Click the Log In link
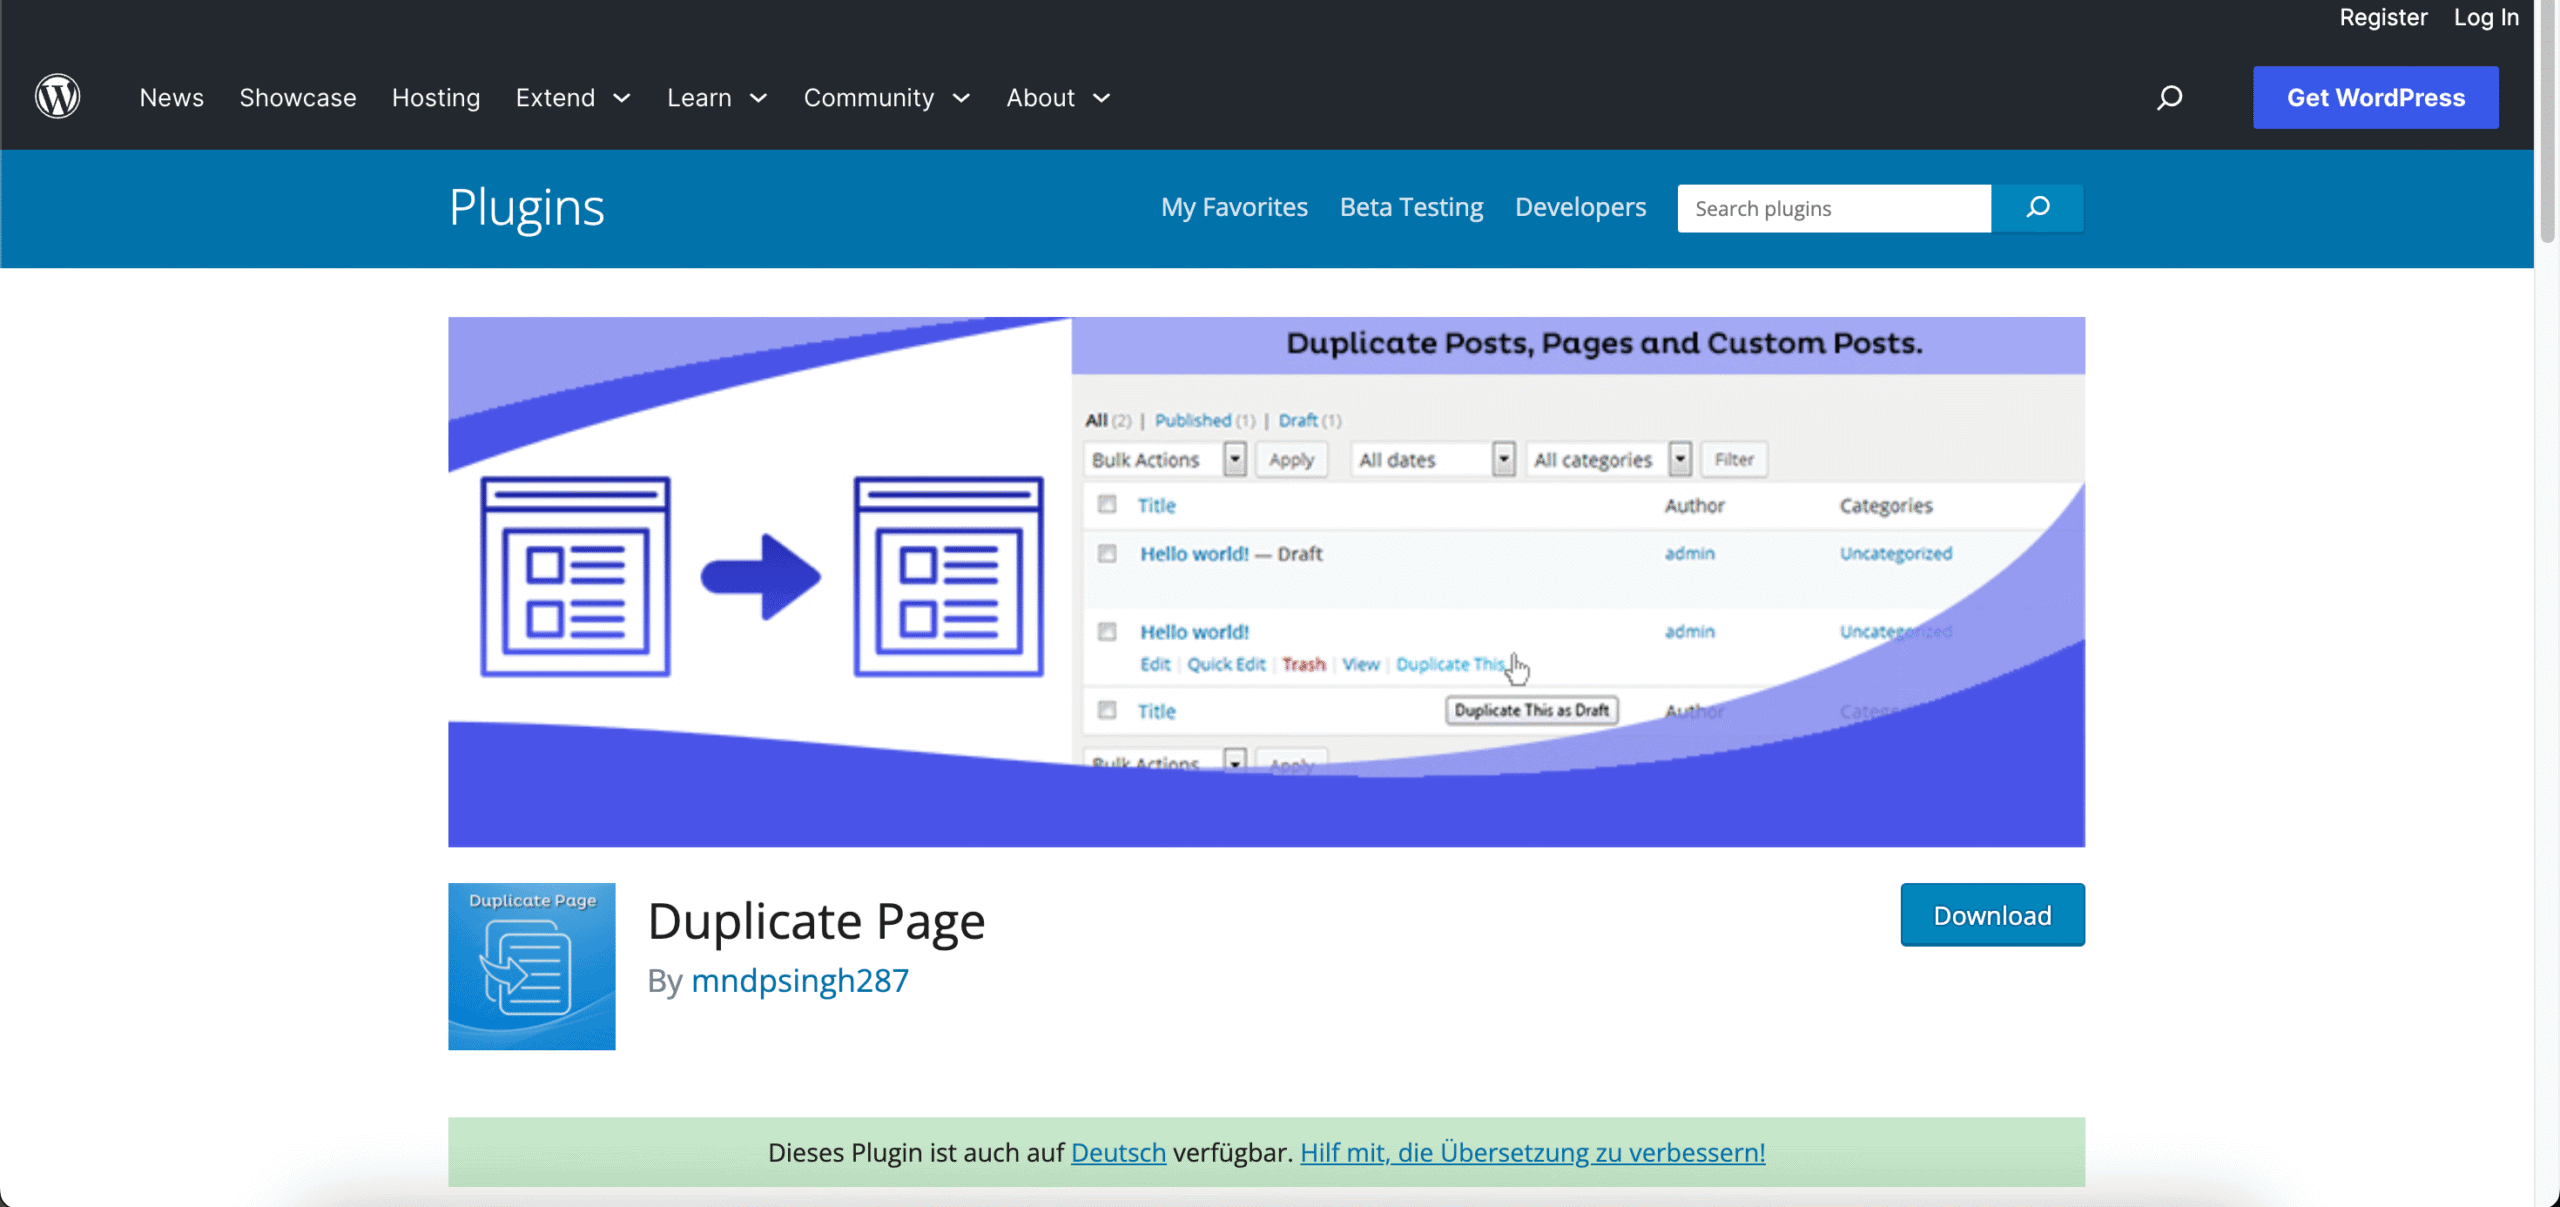The height and width of the screenshot is (1207, 2560). (2486, 17)
